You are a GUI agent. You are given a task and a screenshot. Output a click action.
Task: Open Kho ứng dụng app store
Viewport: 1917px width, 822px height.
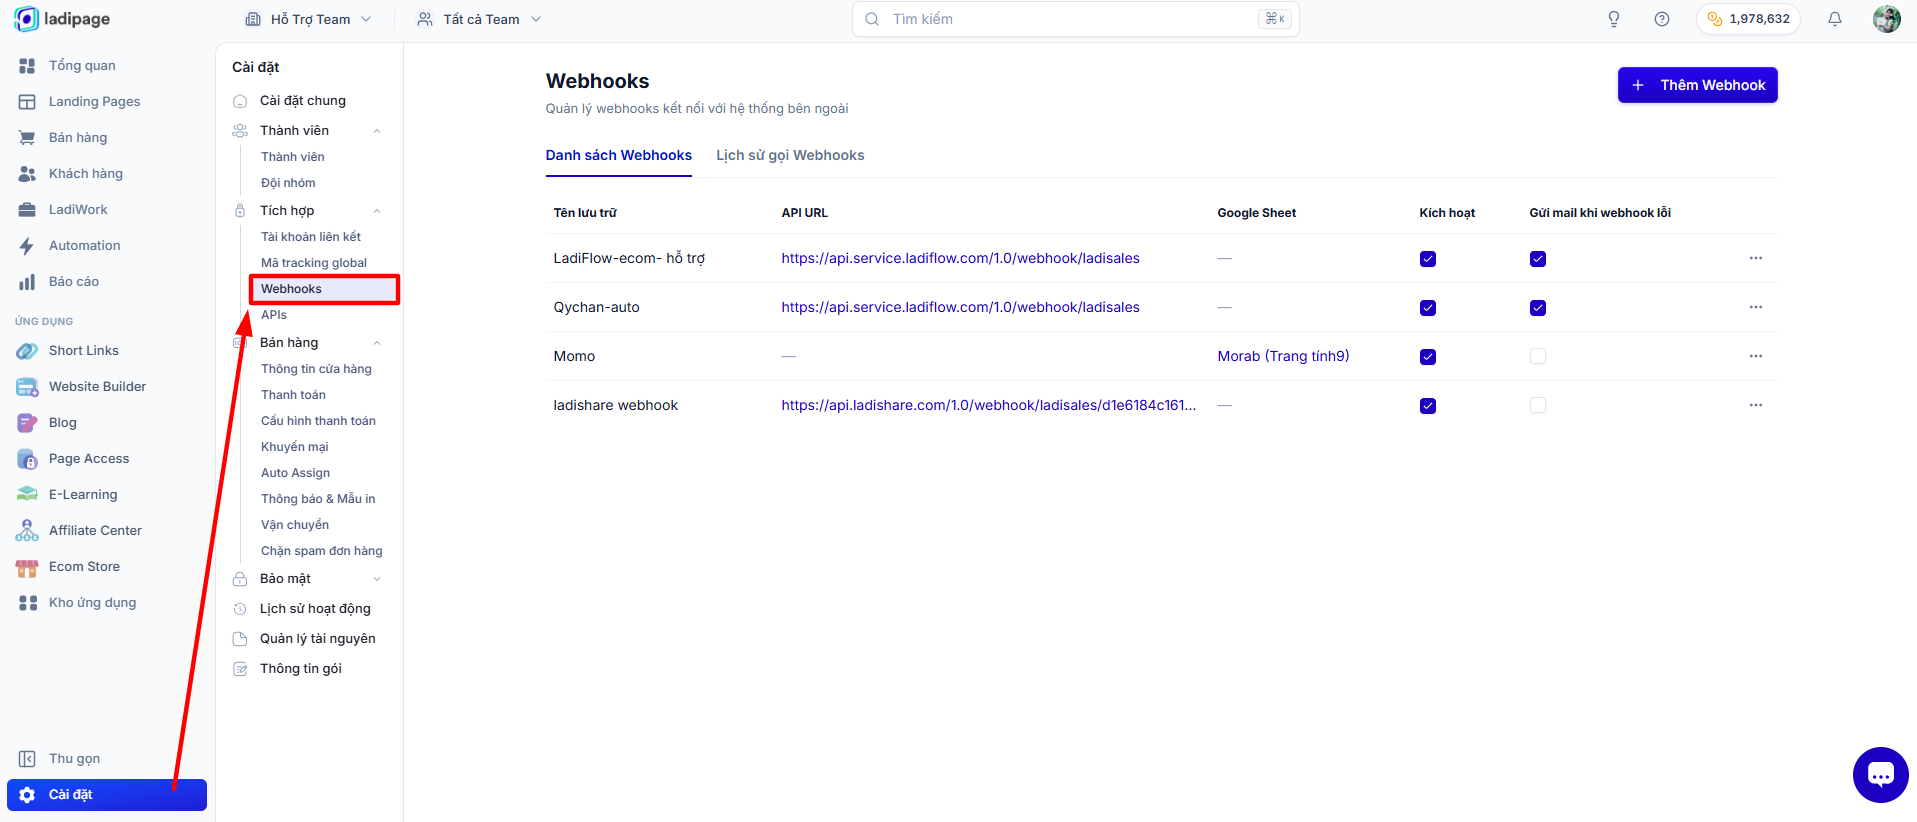click(92, 603)
